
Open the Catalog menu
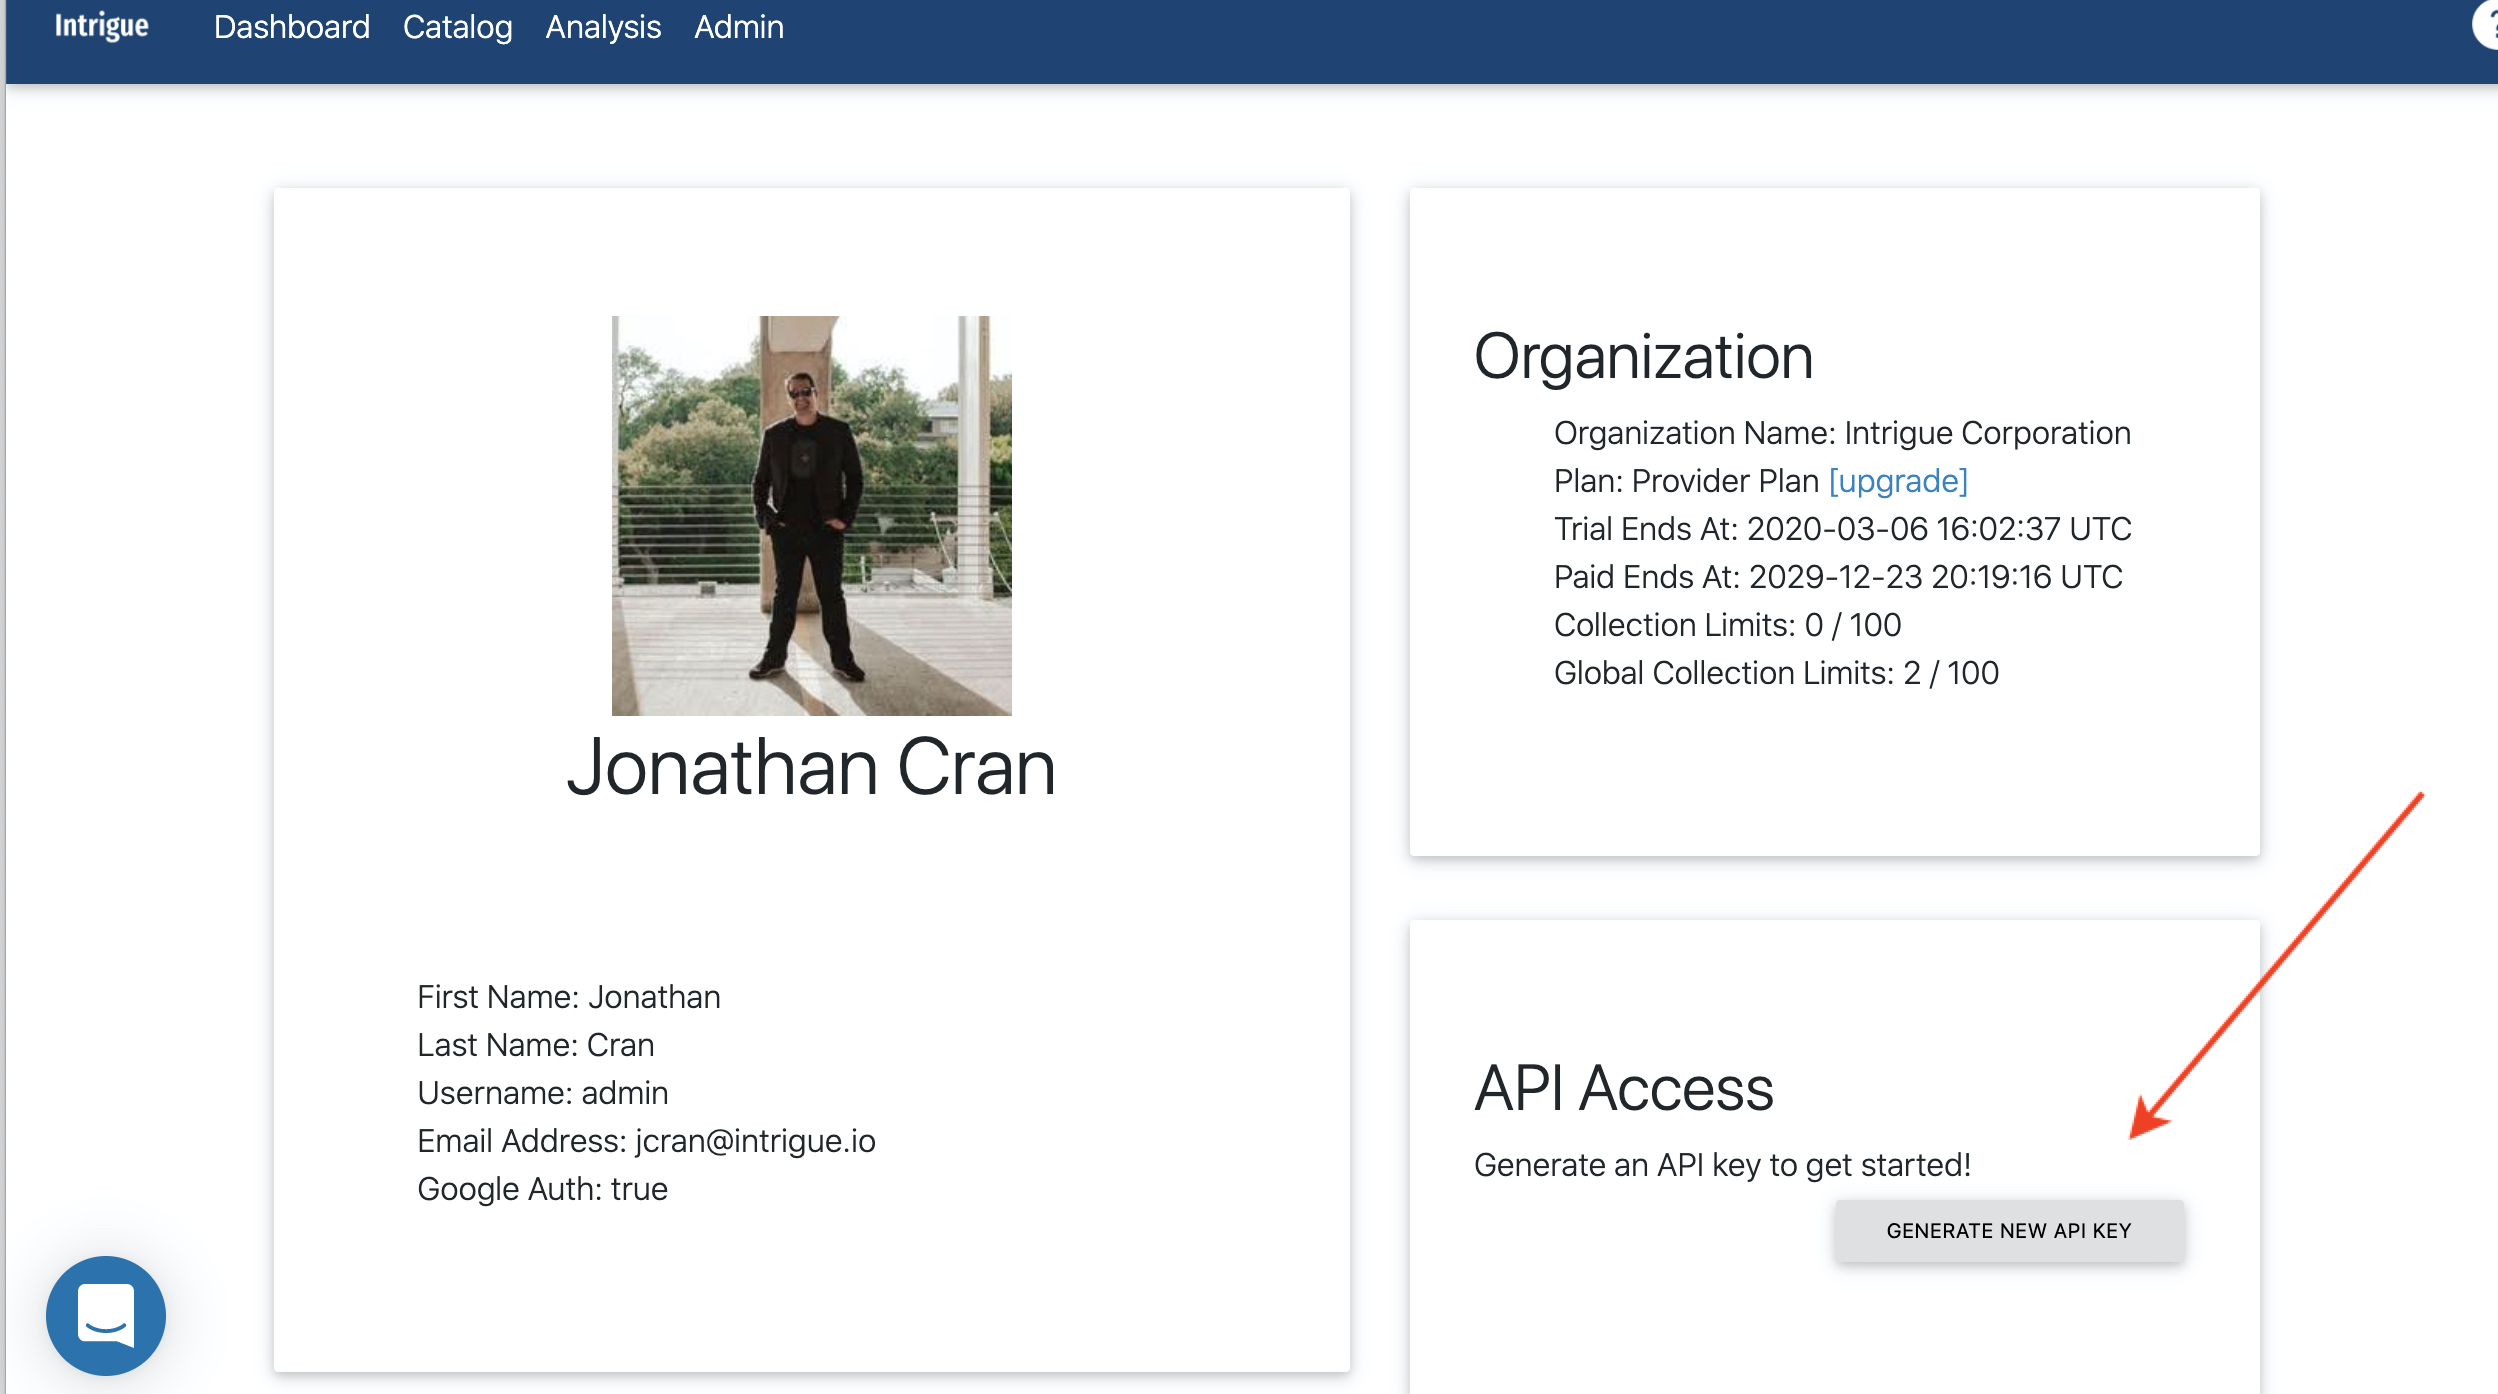pyautogui.click(x=457, y=27)
